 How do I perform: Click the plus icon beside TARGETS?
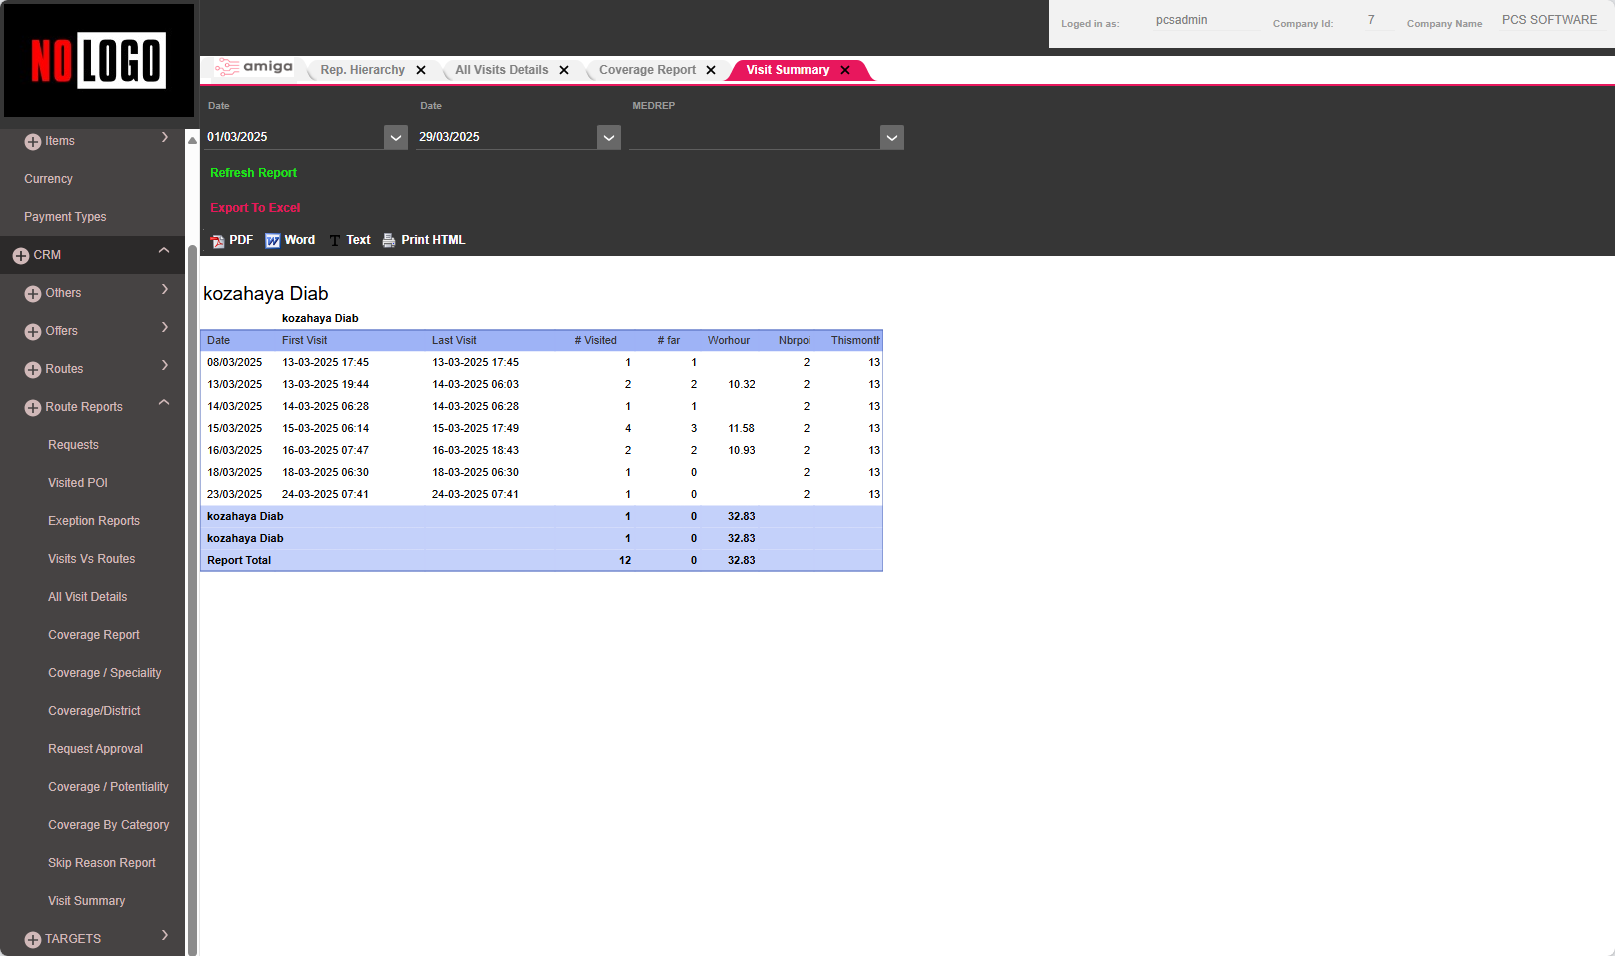point(33,940)
